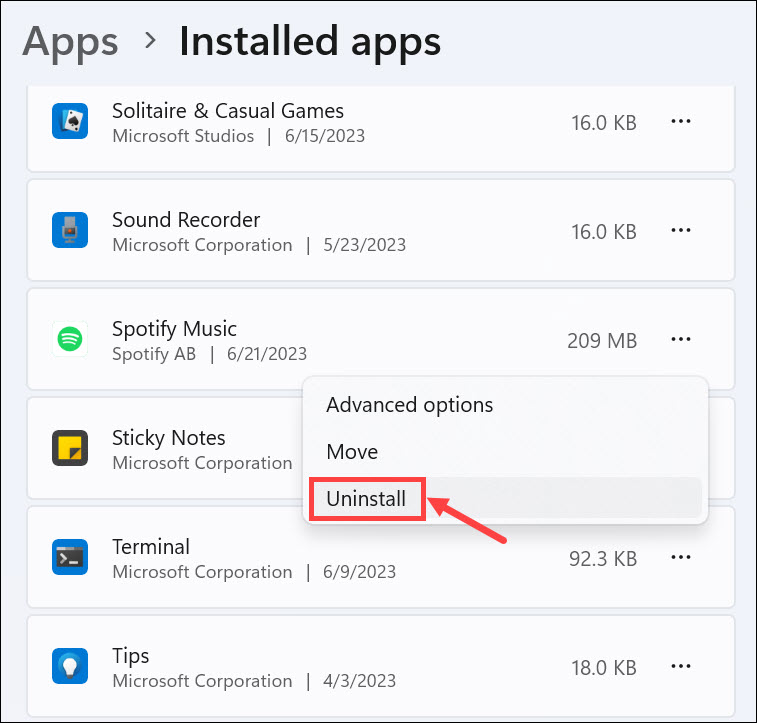Click the Terminal app name text

click(x=151, y=547)
